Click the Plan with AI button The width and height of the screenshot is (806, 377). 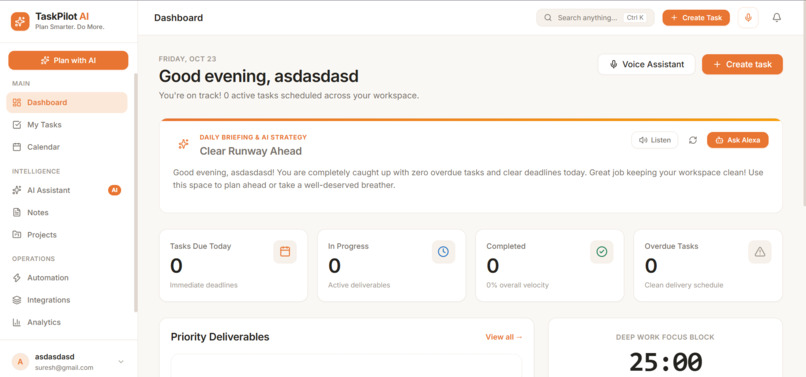[x=68, y=60]
